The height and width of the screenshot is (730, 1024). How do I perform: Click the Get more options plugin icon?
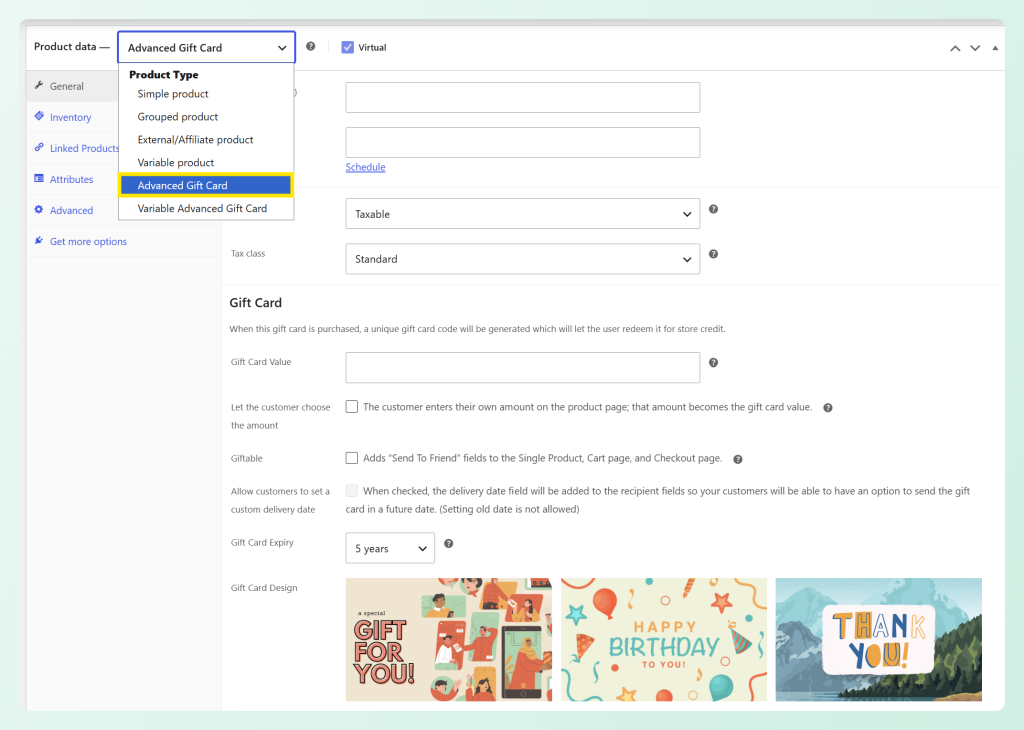point(39,241)
